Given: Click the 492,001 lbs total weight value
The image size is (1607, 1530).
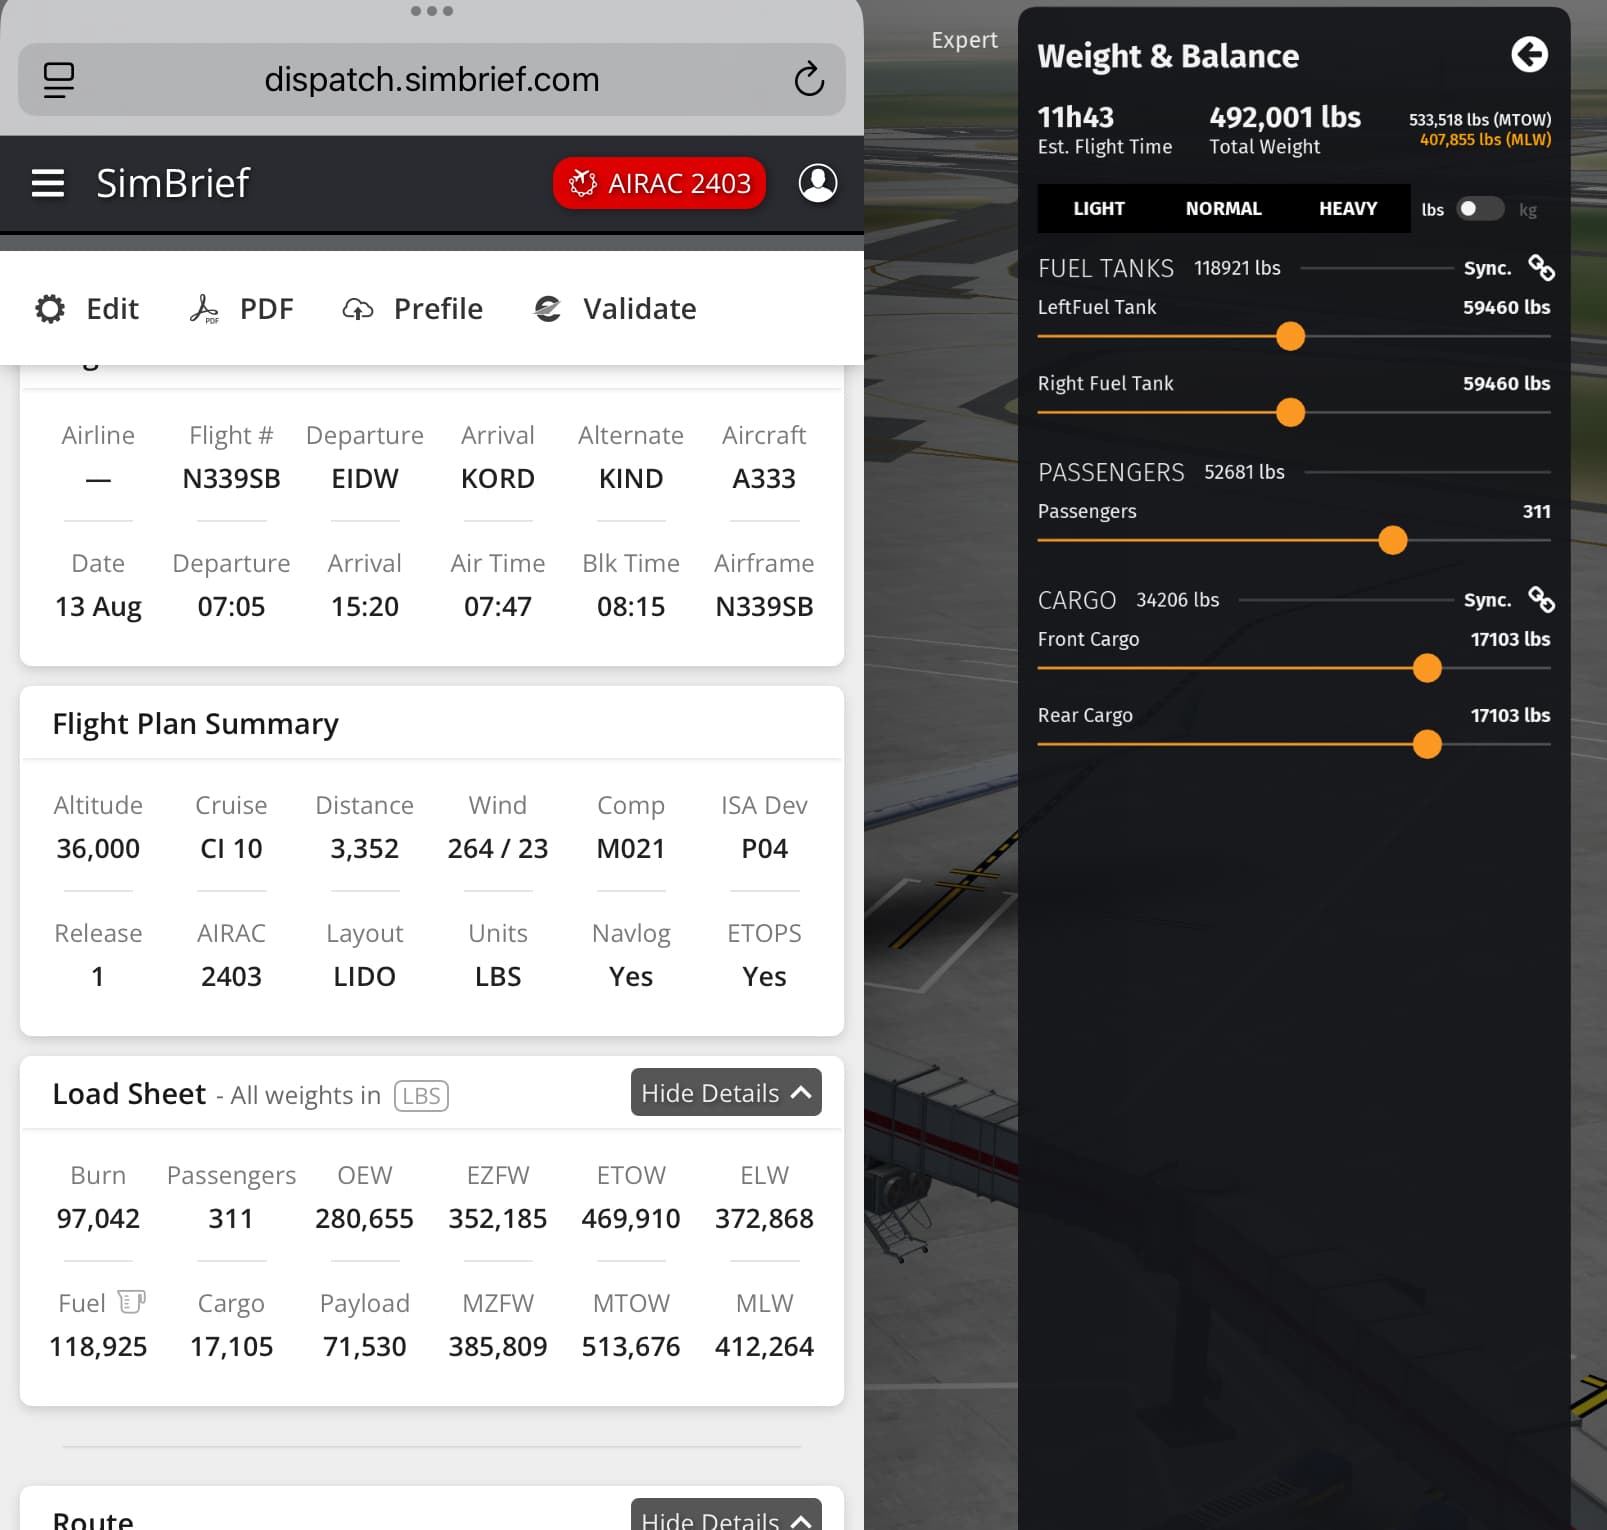Looking at the screenshot, I should [1285, 117].
